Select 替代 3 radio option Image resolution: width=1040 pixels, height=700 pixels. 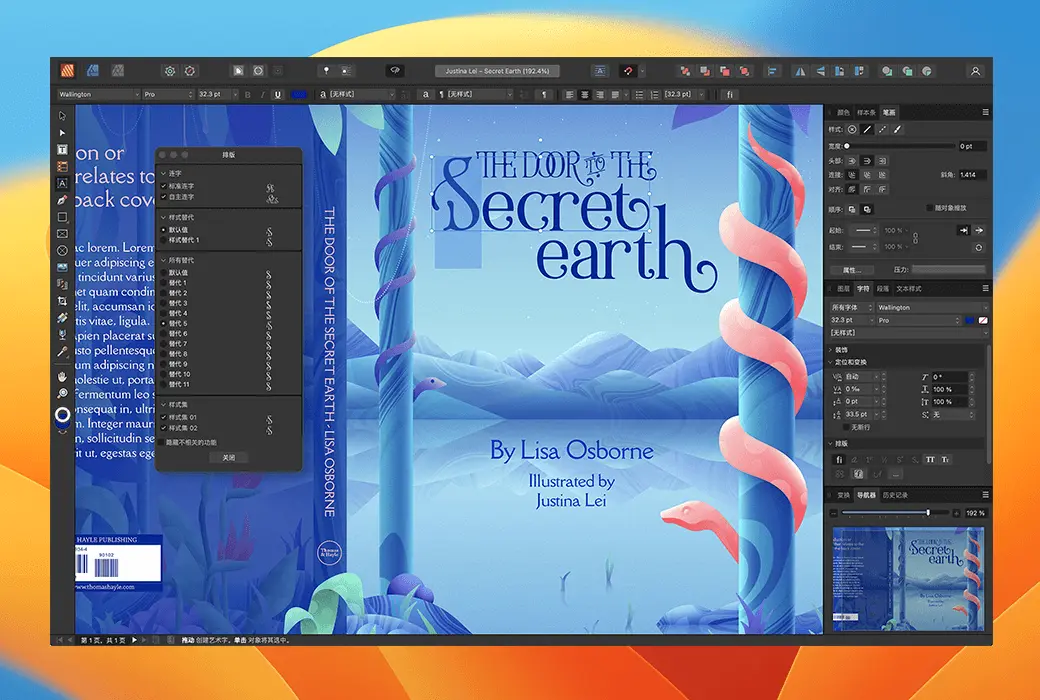(x=164, y=303)
